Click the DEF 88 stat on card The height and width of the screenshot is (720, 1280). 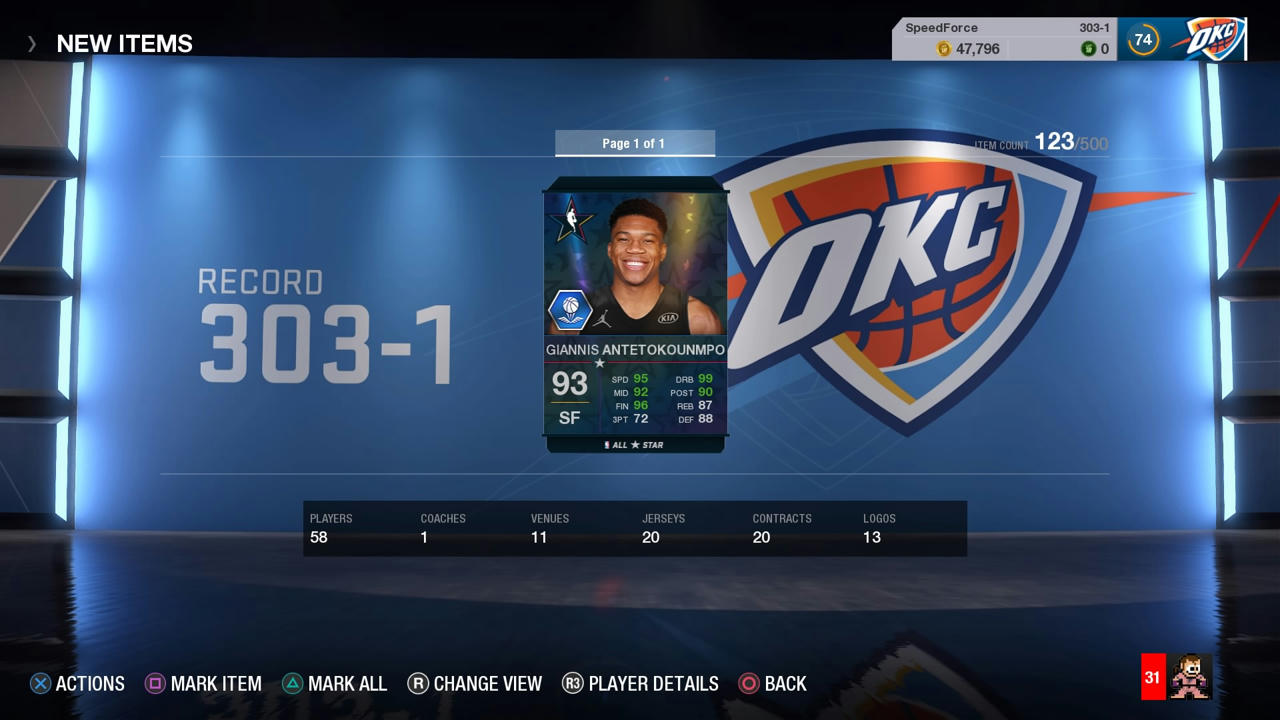tap(696, 419)
